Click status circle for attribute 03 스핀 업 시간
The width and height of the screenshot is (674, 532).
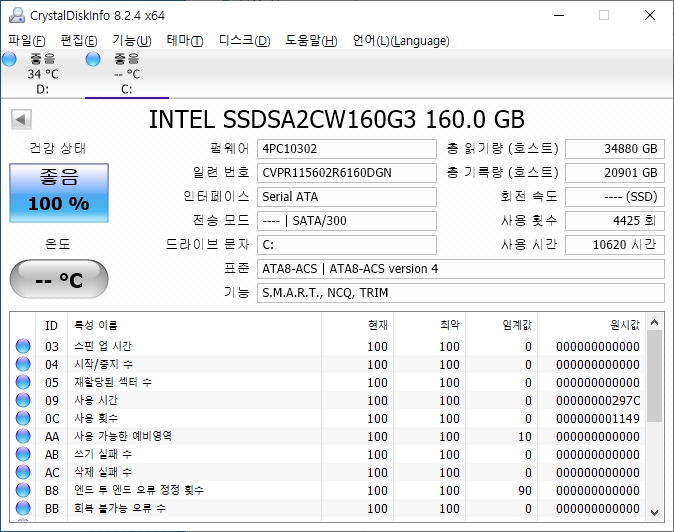pos(23,346)
